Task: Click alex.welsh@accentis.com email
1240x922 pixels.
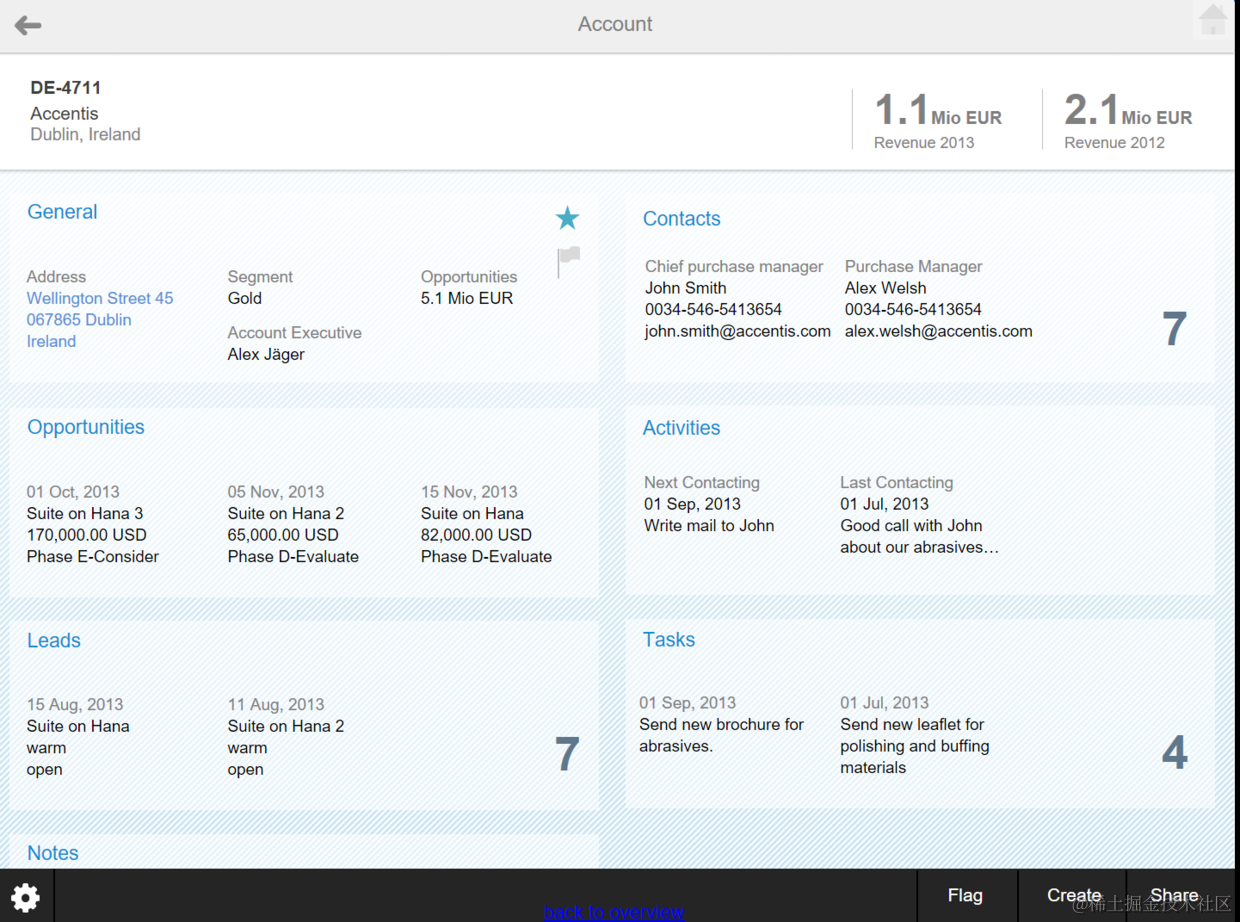Action: 938,331
